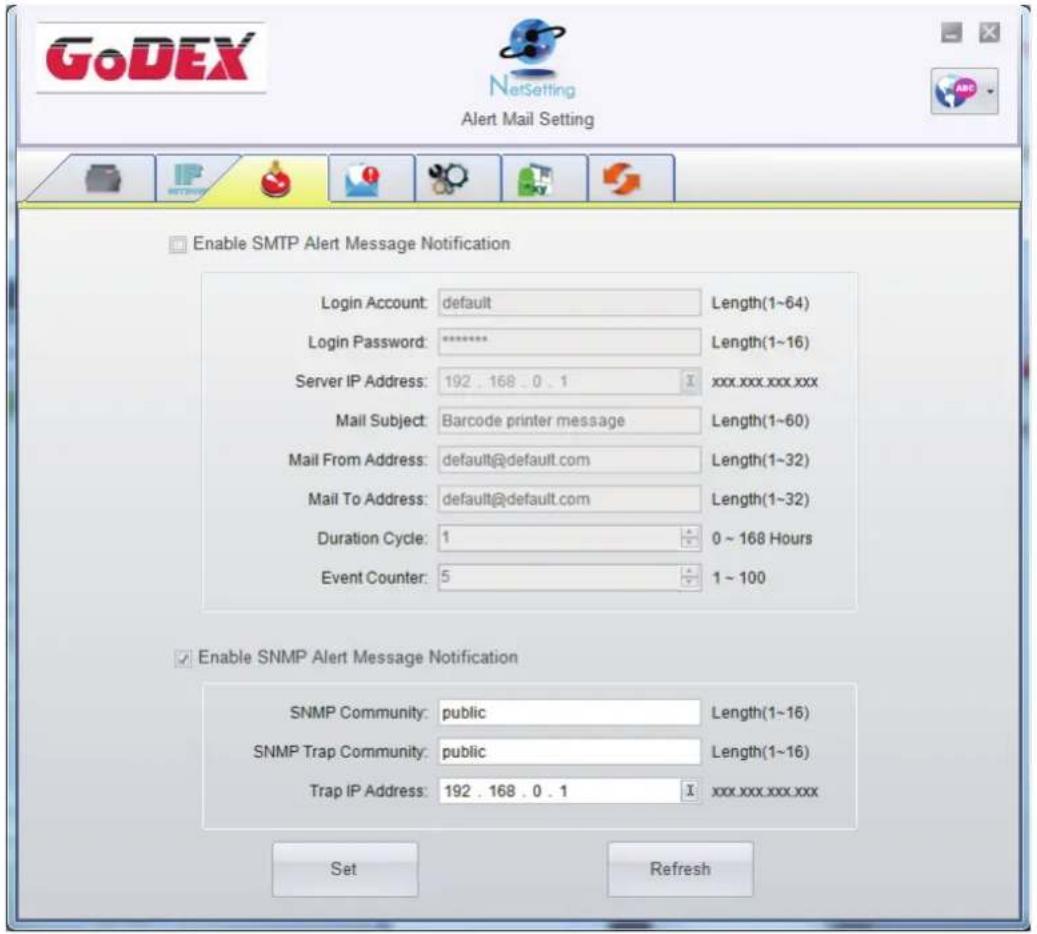Viewport: 1037px width, 934px height.
Task: Click the Event Counter value field
Action: click(559, 577)
